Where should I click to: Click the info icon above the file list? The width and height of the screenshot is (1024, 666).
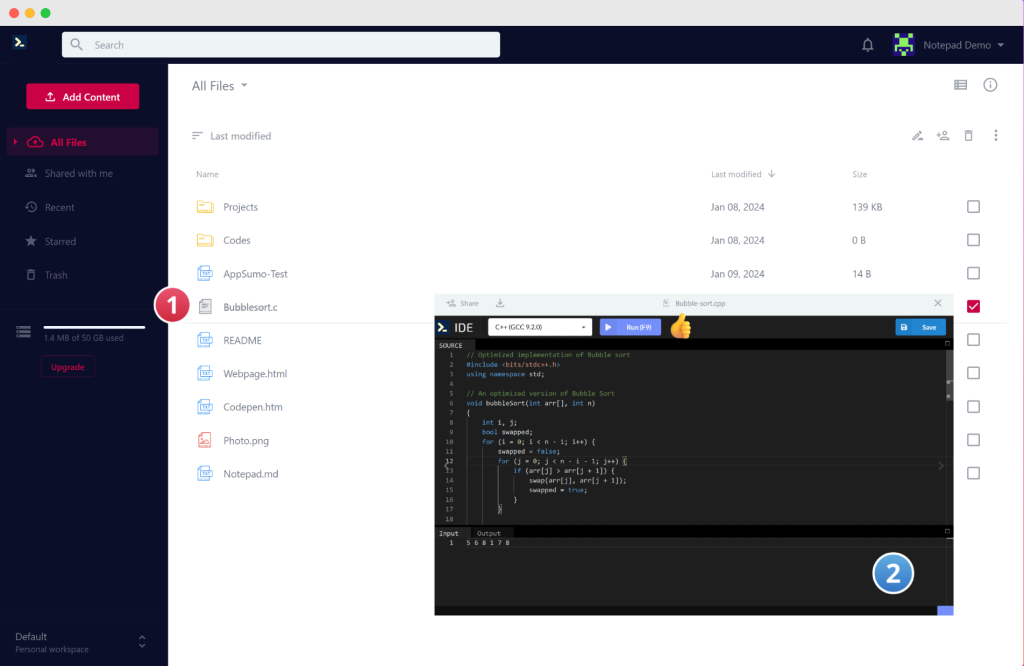[990, 85]
